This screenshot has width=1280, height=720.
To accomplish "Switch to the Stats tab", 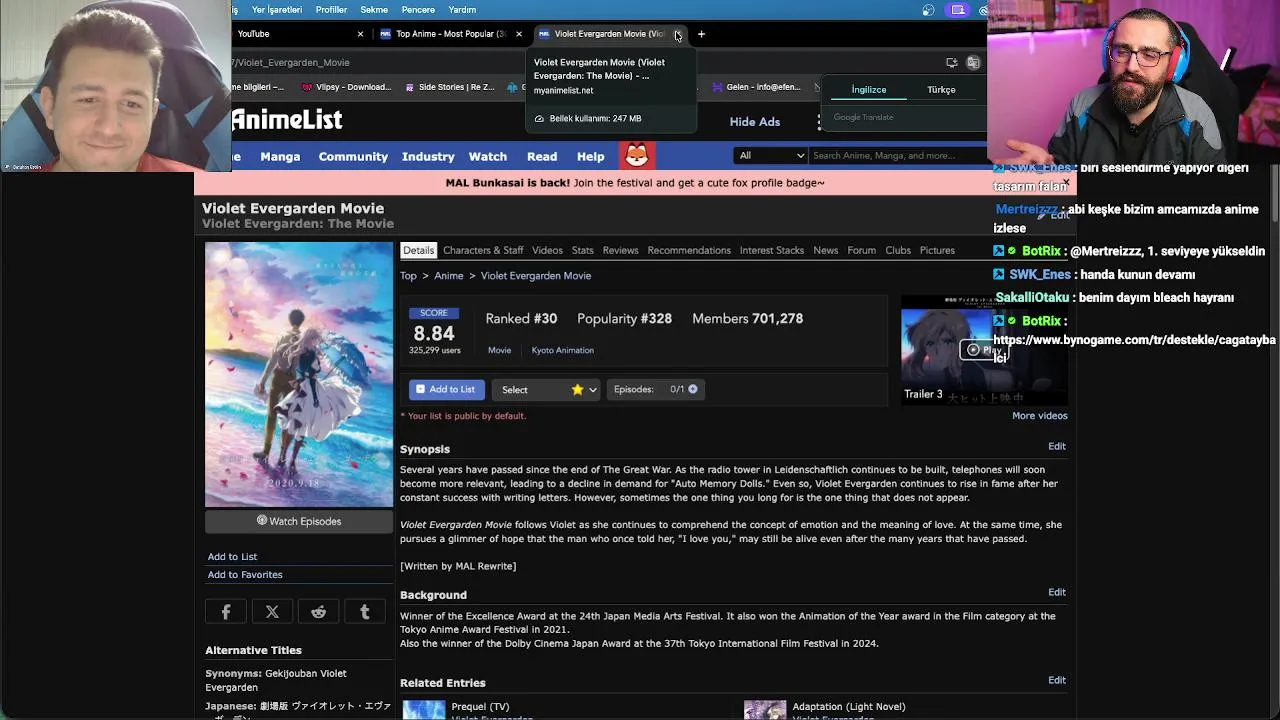I will click(x=583, y=250).
